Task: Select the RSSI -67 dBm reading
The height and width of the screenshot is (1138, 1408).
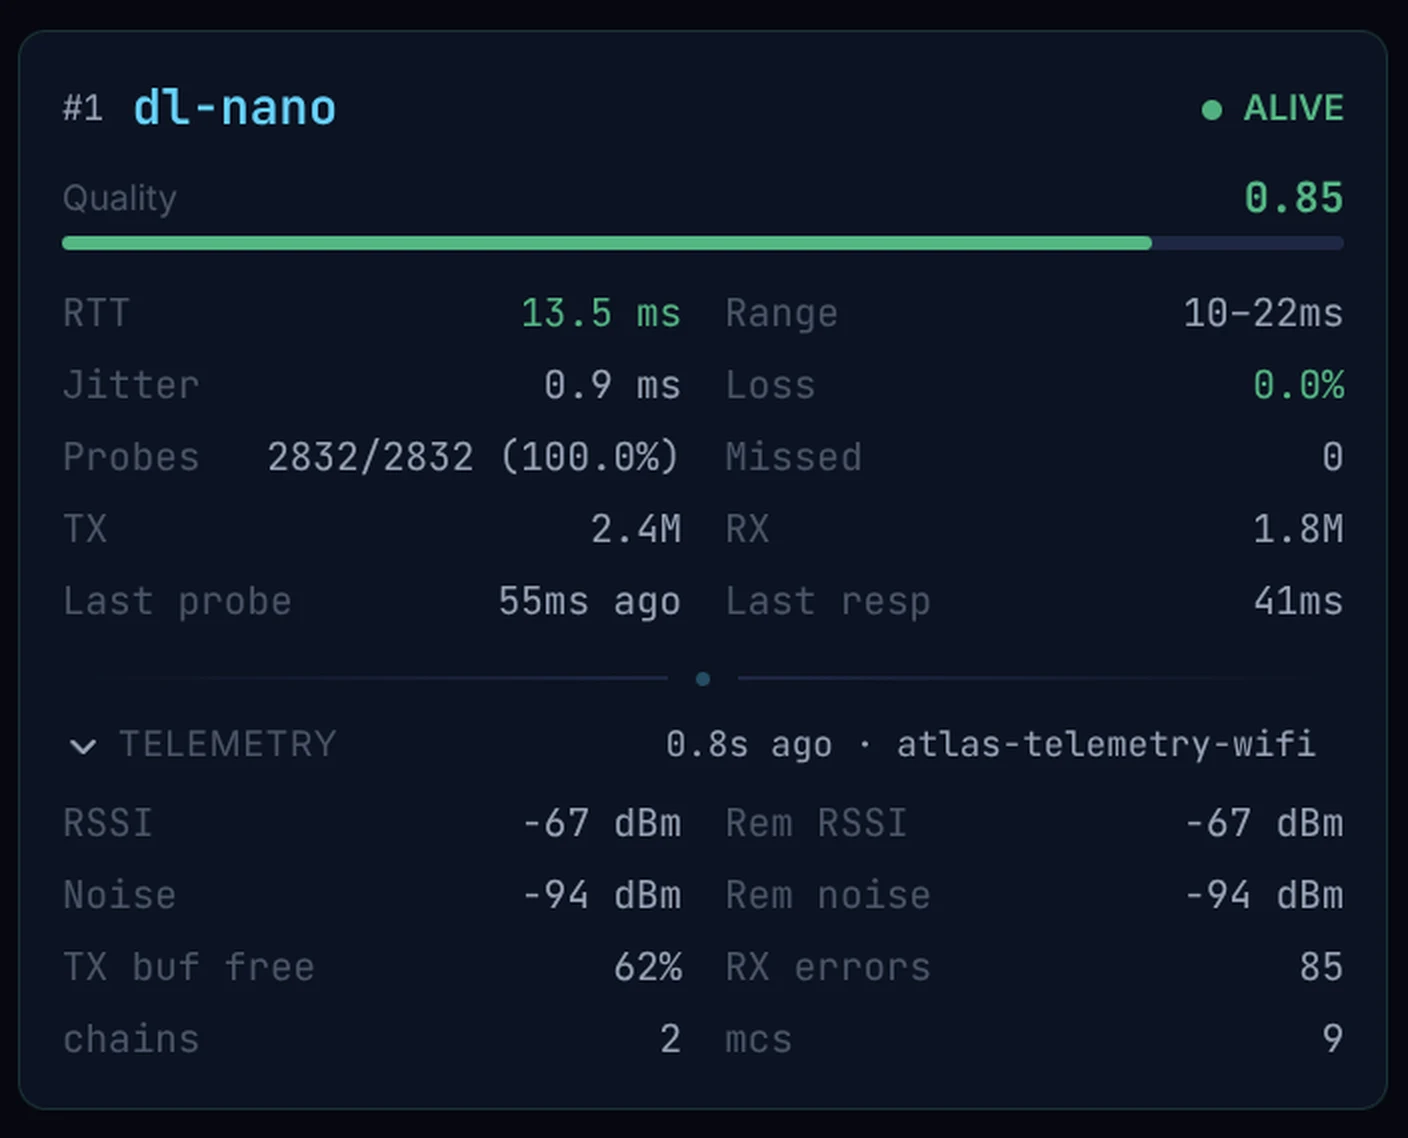Action: coord(602,823)
